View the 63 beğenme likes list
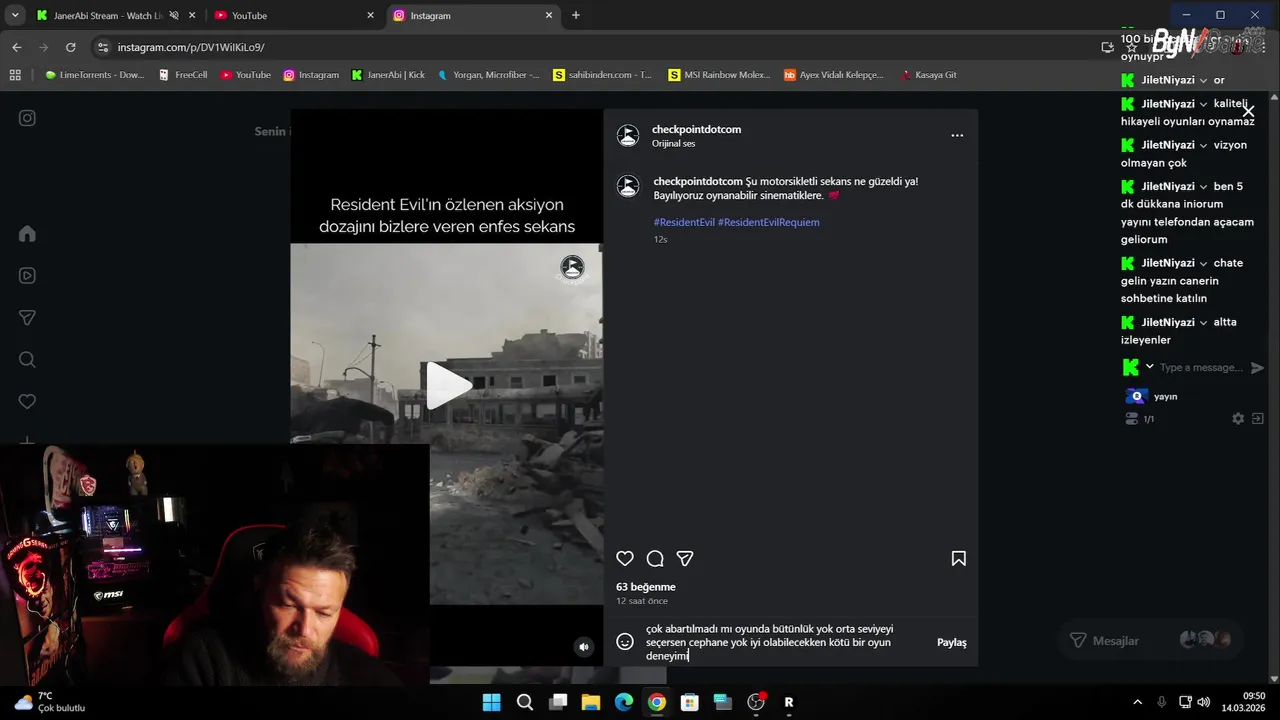The width and height of the screenshot is (1280, 720). pyautogui.click(x=646, y=587)
